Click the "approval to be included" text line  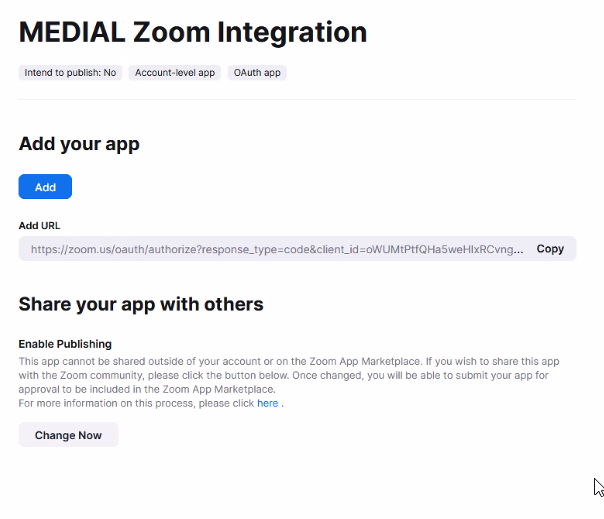[x=147, y=389]
